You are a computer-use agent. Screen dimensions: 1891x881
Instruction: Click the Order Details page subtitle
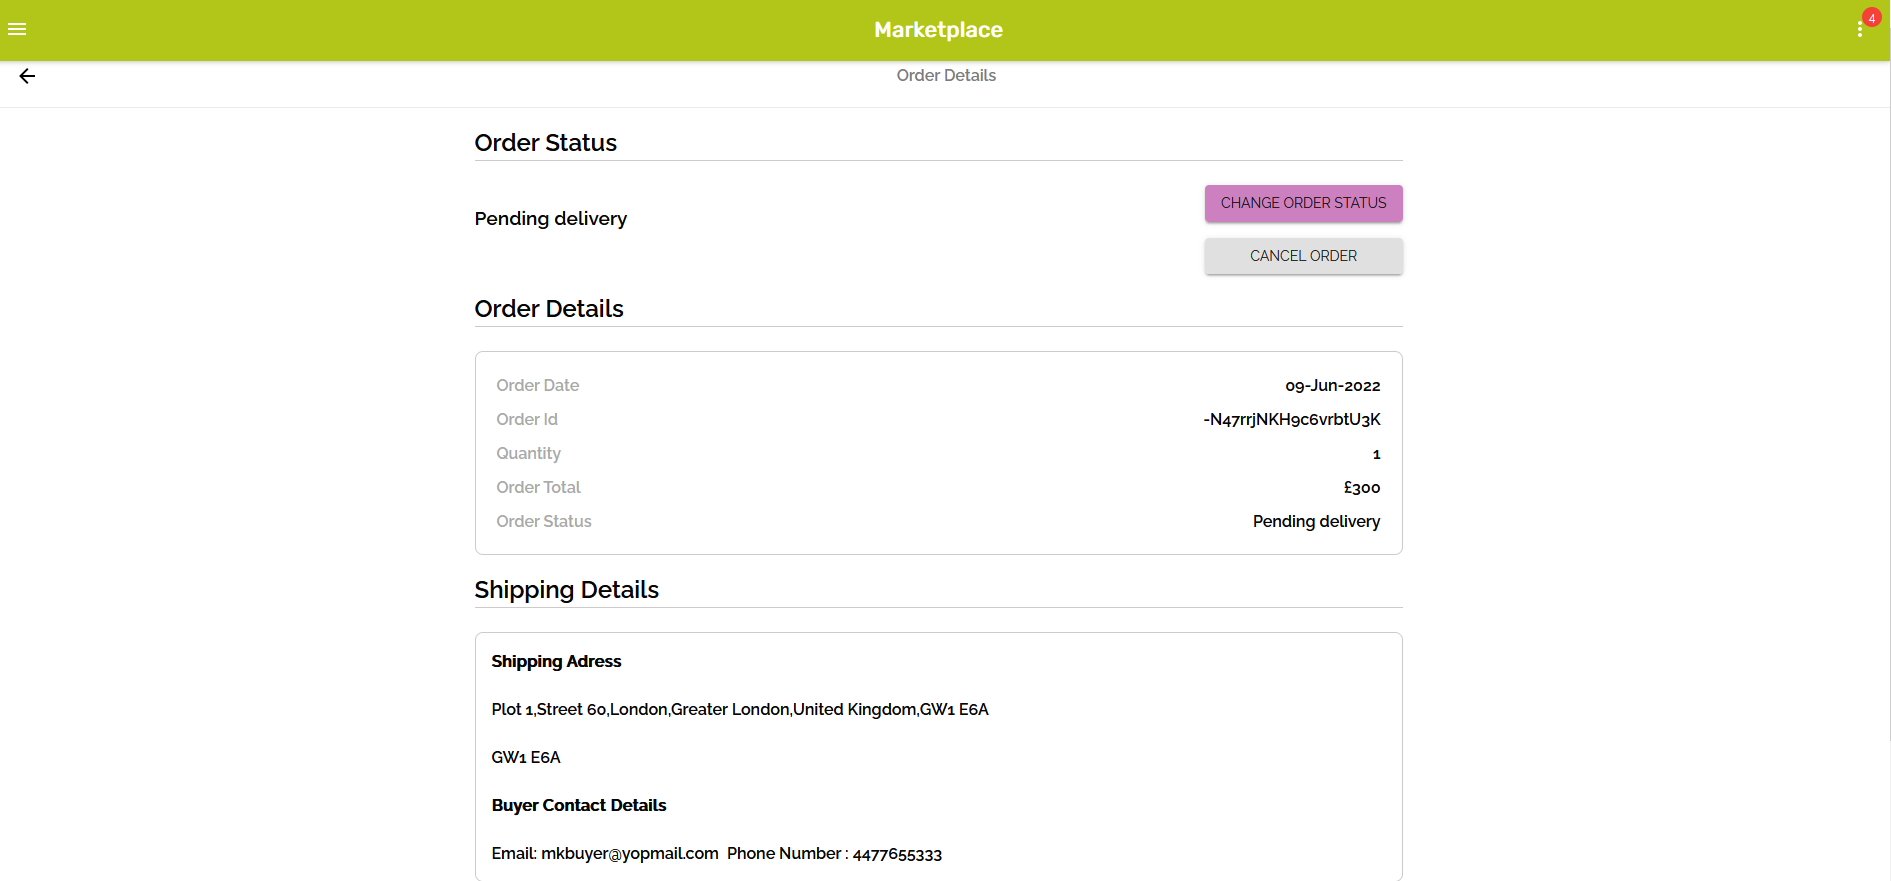[x=945, y=76]
